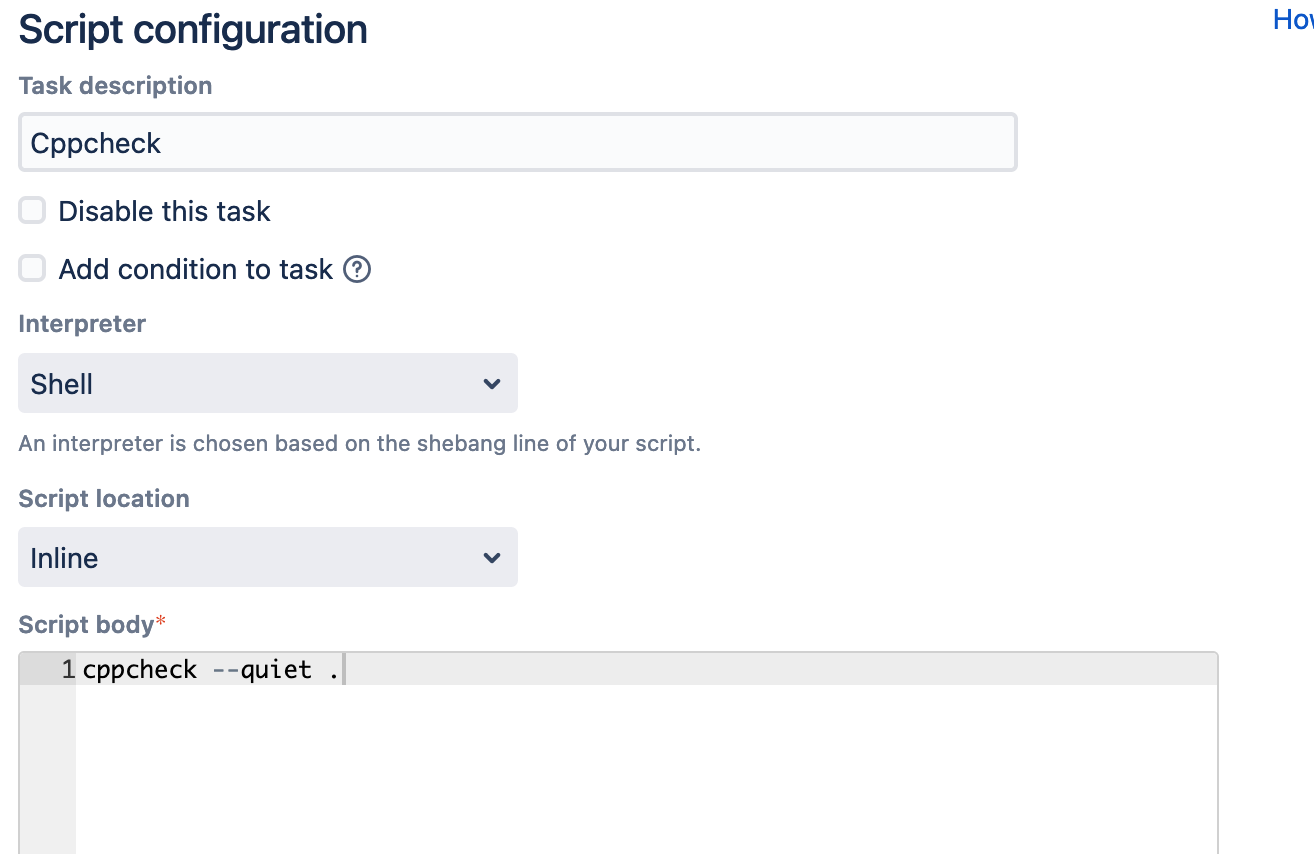This screenshot has height=854, width=1314.
Task: Focus the Task description field containing Cppcheck
Action: tap(517, 143)
